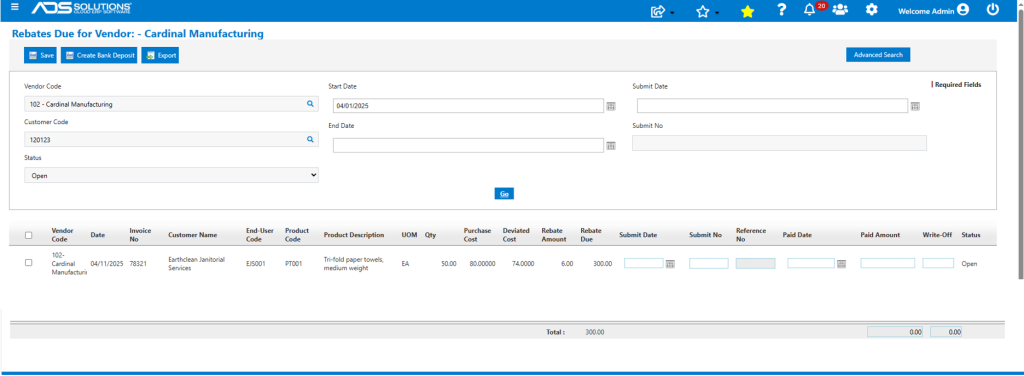Viewport: 1024px width, 376px height.
Task: Open the notifications bell with 20 badge
Action: (810, 10)
